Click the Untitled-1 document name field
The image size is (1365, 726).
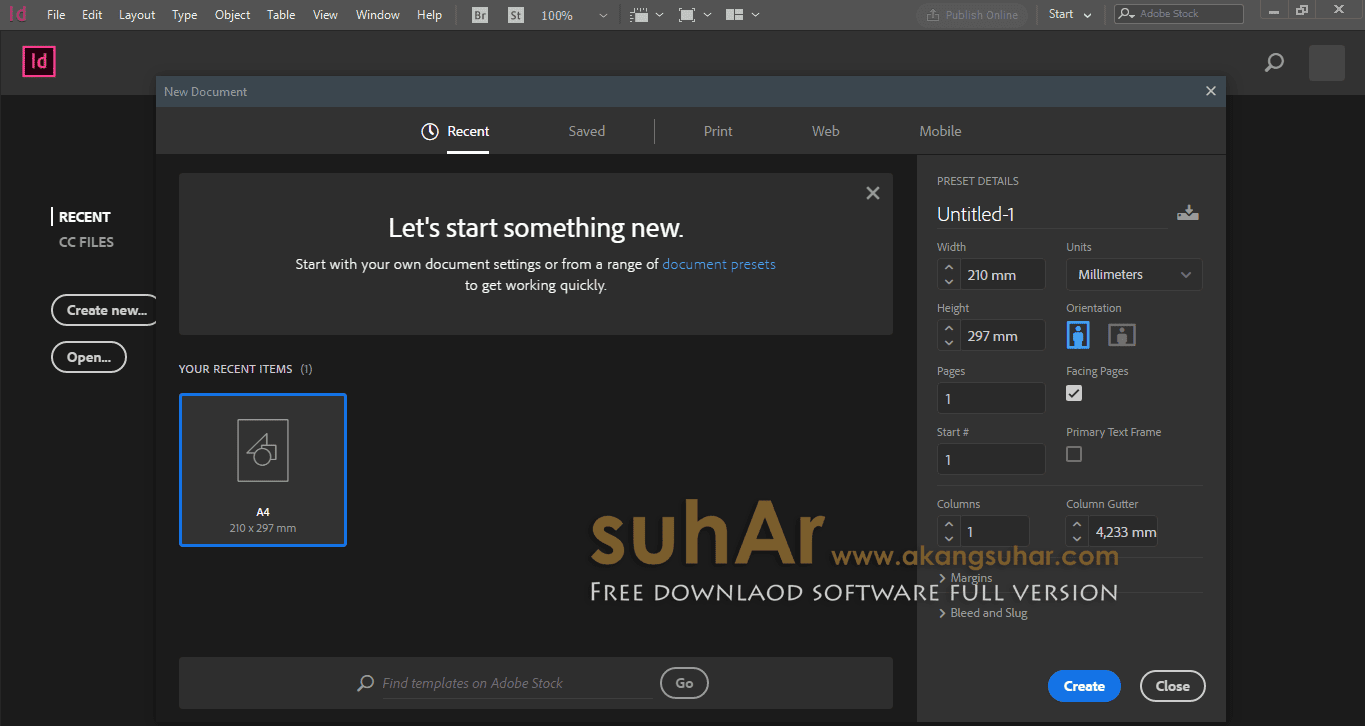tap(1051, 214)
